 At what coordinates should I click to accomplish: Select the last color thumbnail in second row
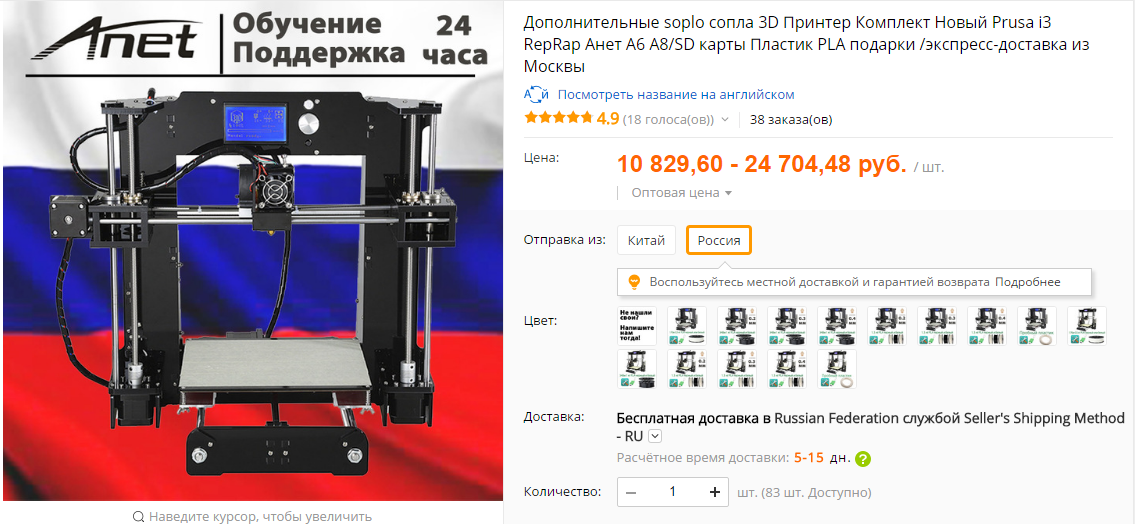(837, 369)
